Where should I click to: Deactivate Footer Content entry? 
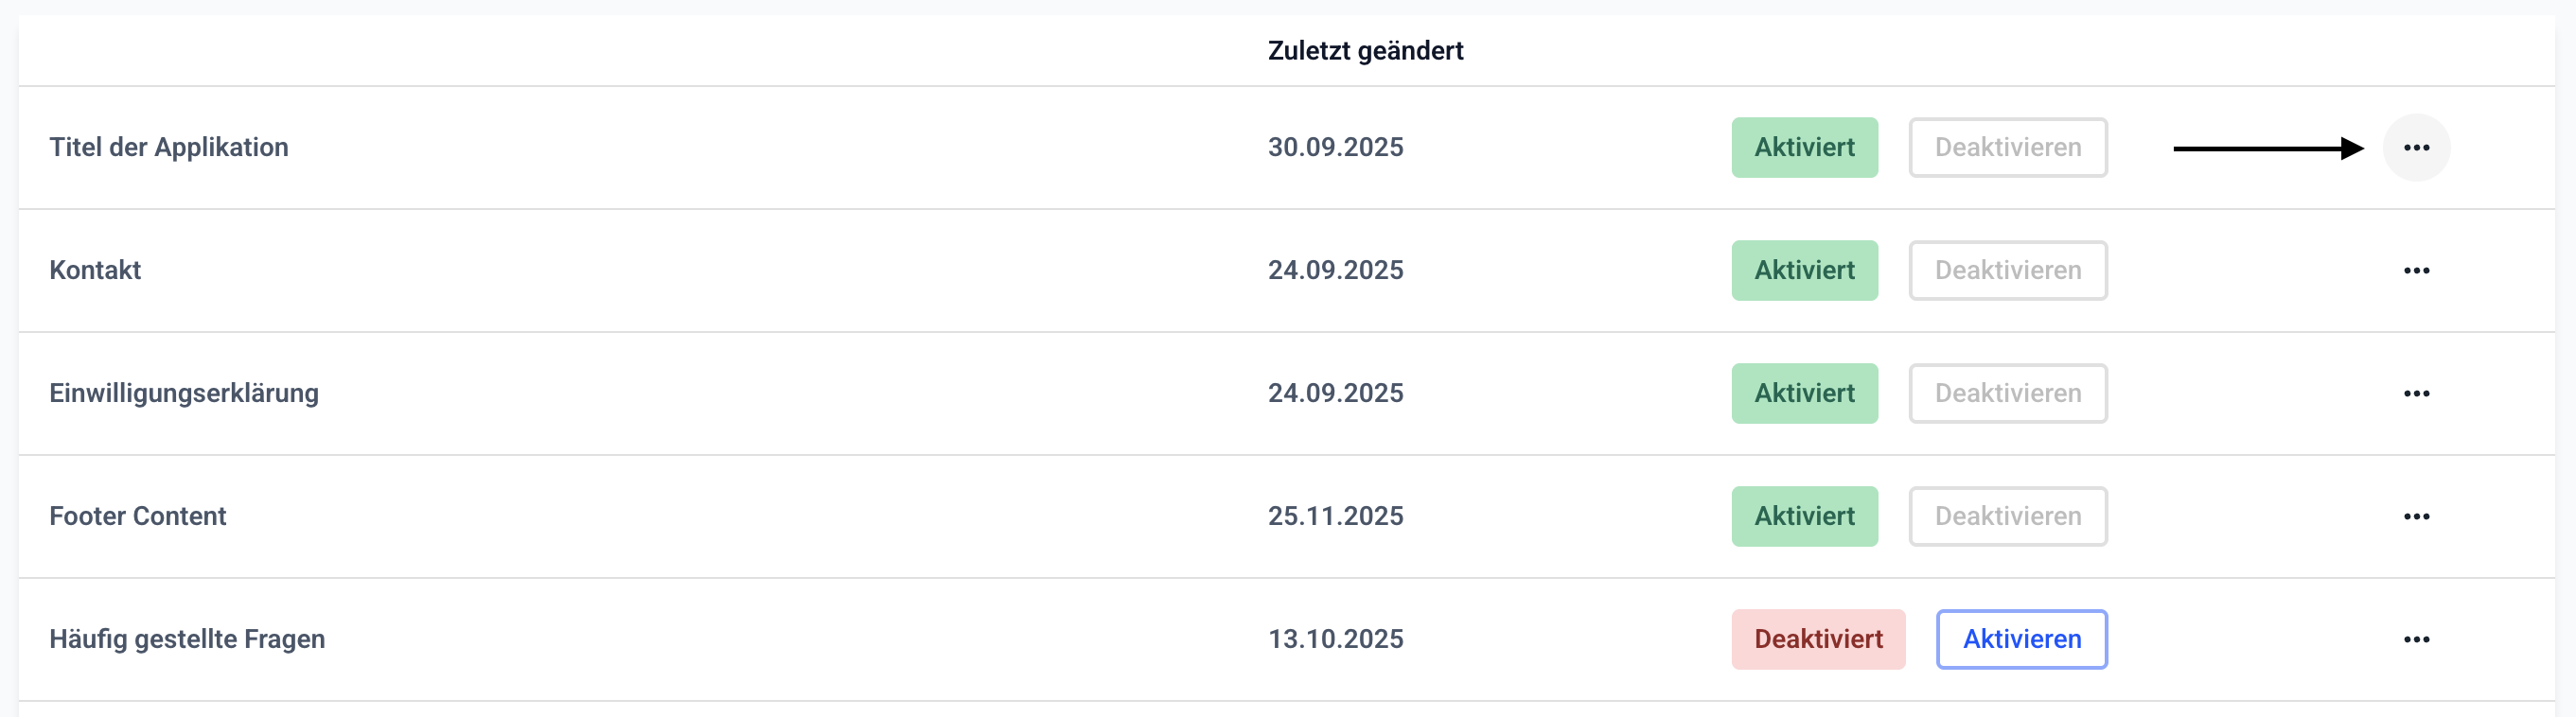tap(2007, 517)
